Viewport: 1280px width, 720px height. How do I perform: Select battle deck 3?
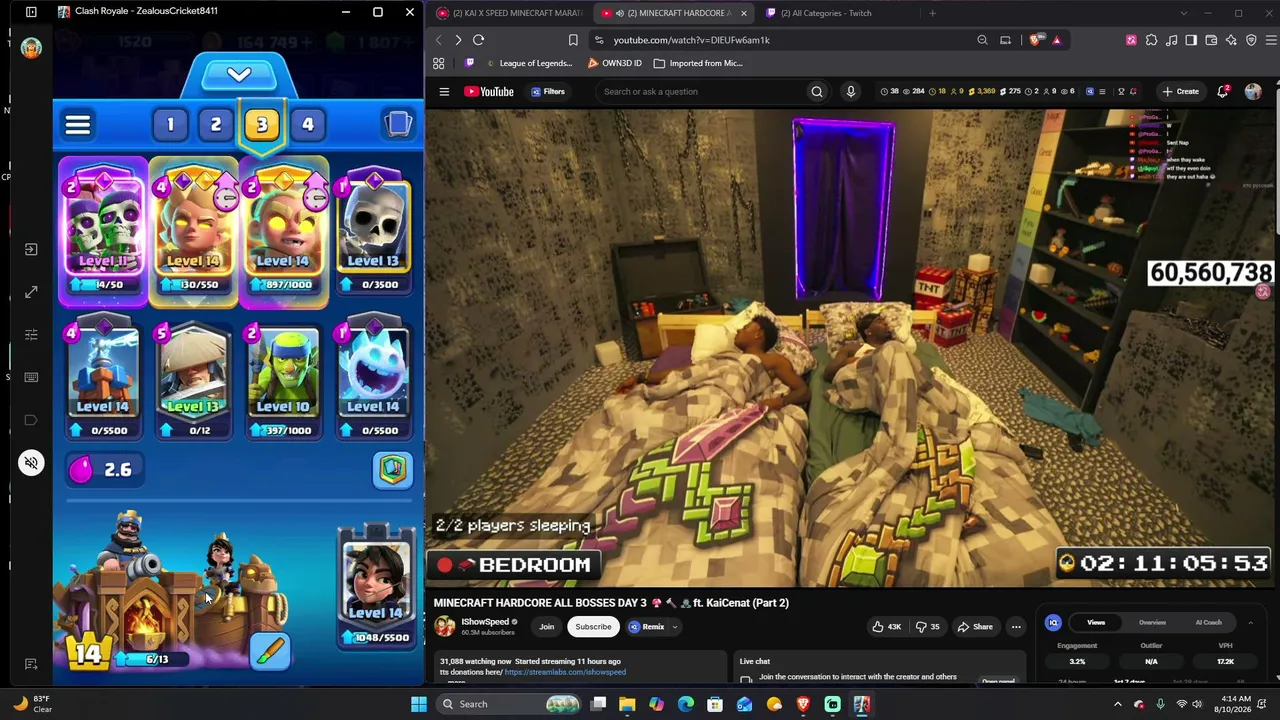(x=262, y=124)
